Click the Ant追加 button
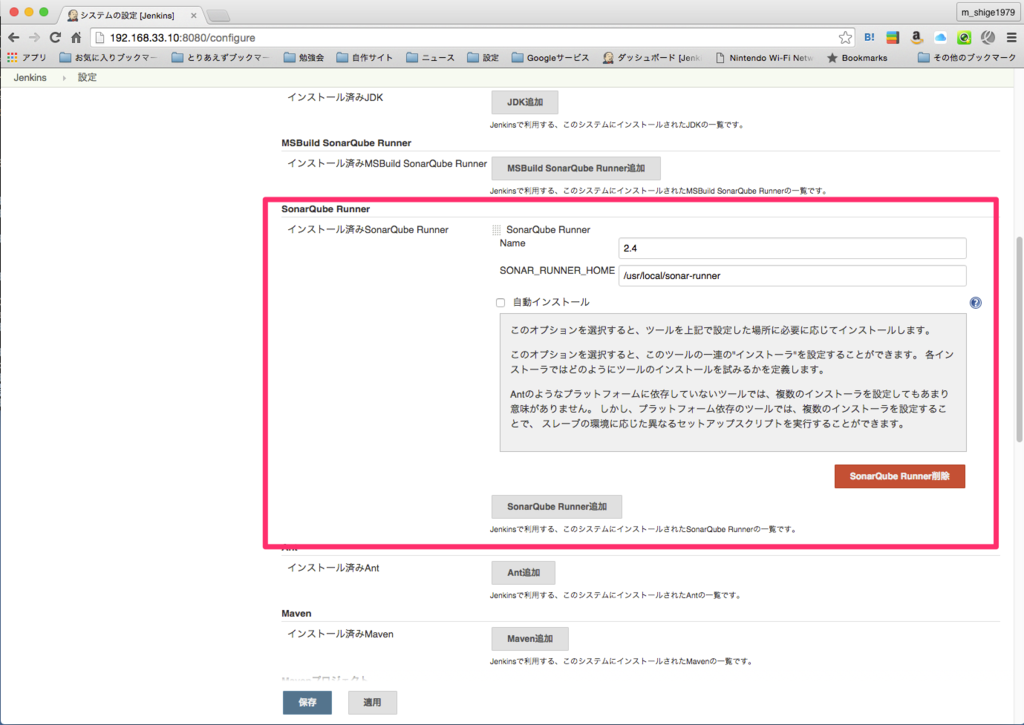 (x=523, y=572)
